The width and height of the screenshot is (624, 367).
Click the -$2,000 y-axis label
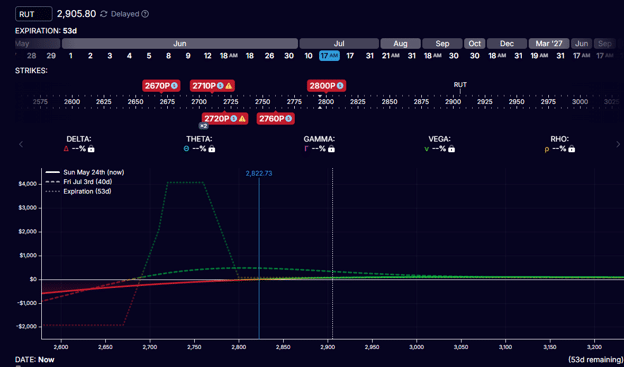(x=26, y=326)
